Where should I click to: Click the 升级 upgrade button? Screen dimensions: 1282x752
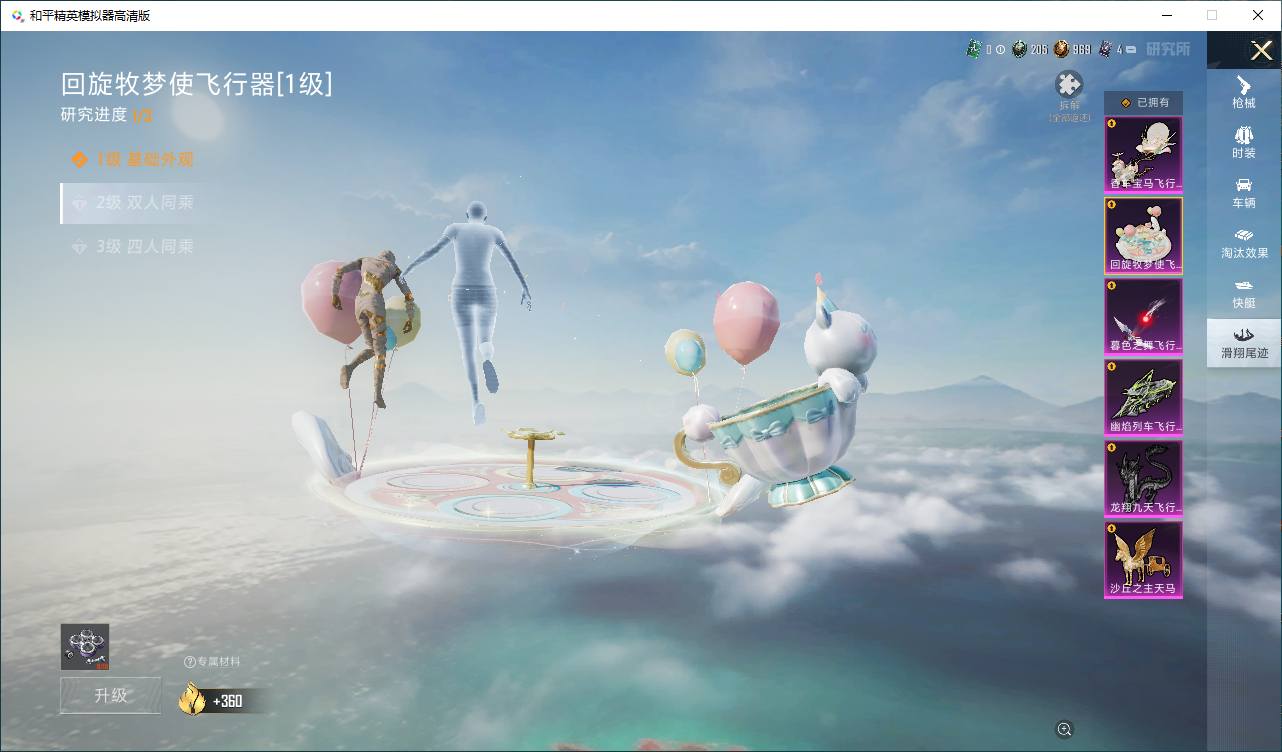tap(110, 695)
